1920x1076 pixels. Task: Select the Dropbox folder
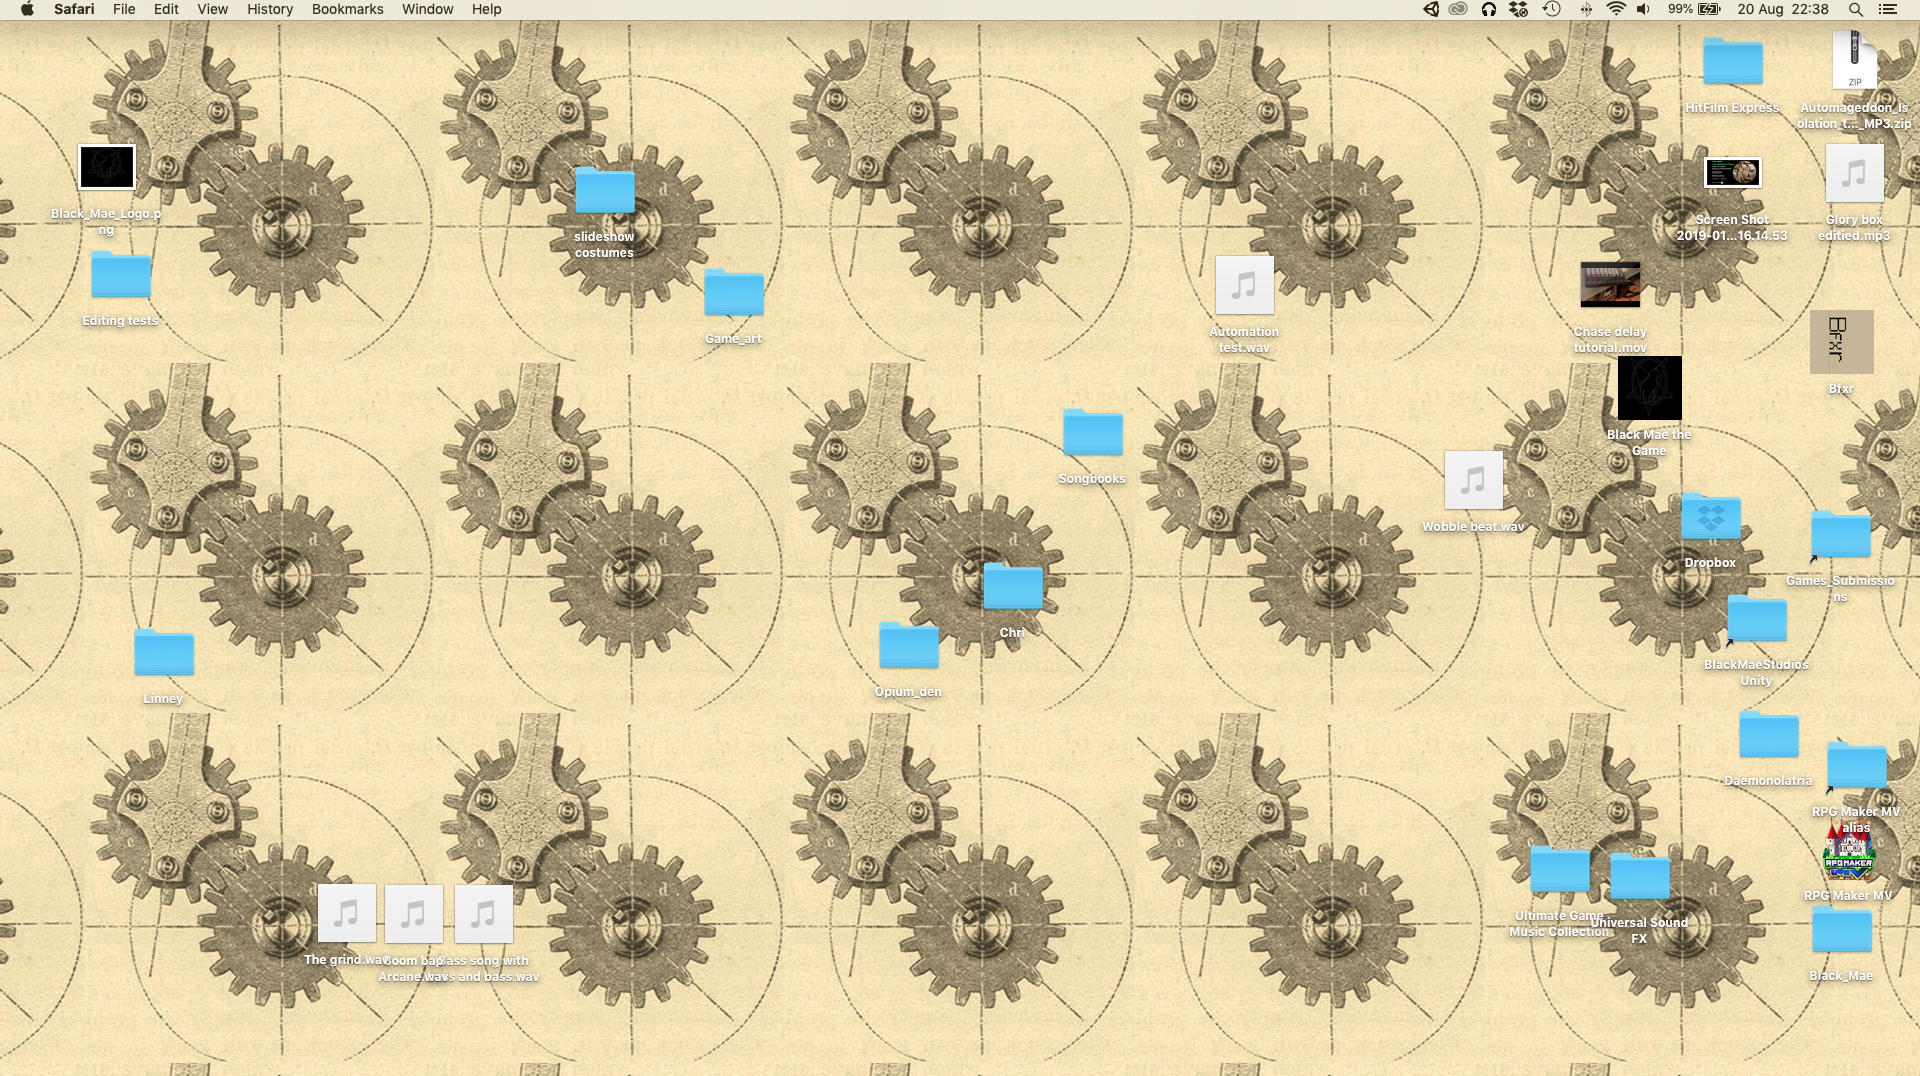point(1711,518)
